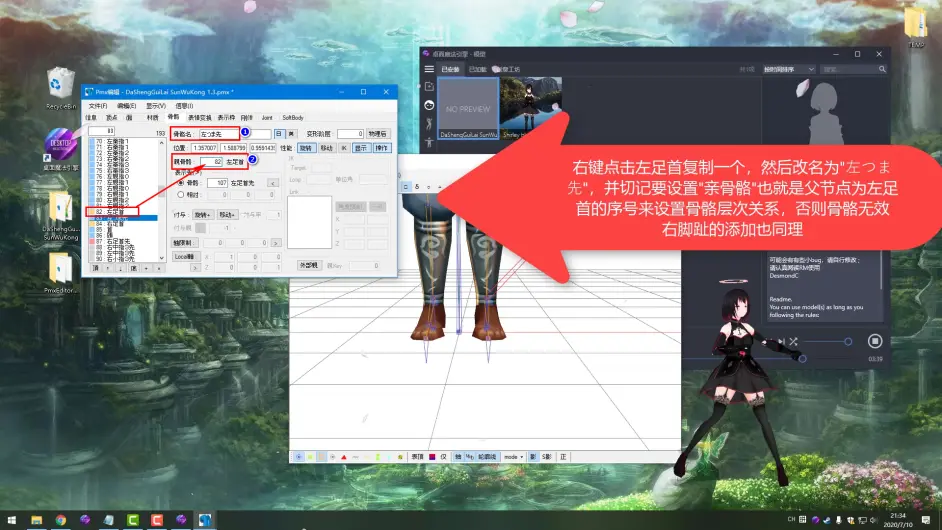The image size is (942, 530).
Task: Expand the Local axis '>' button
Action: [195, 267]
